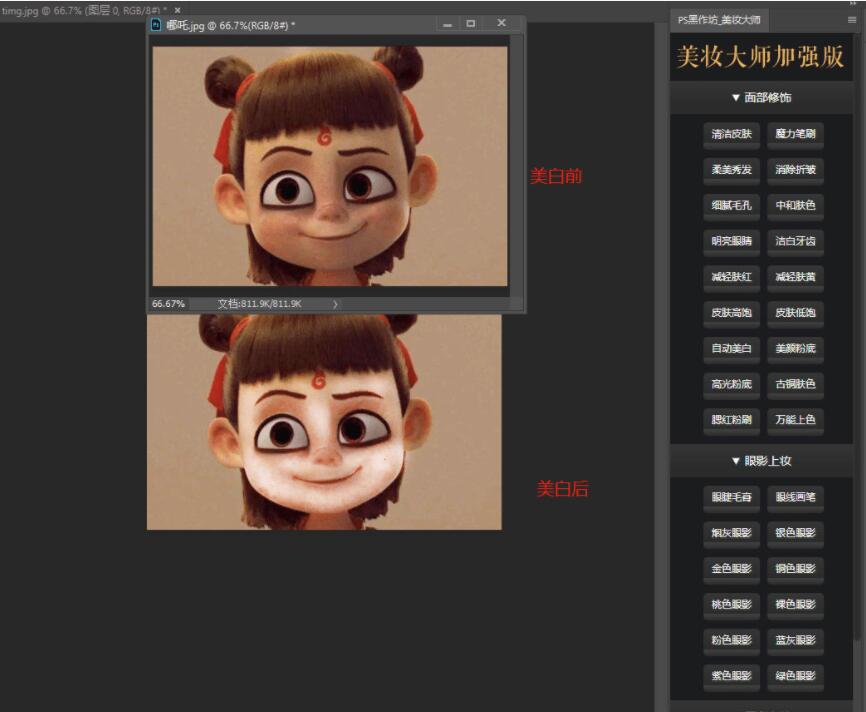Maximize the 哪吒.jpg floating window
The image size is (866, 712).
point(471,24)
